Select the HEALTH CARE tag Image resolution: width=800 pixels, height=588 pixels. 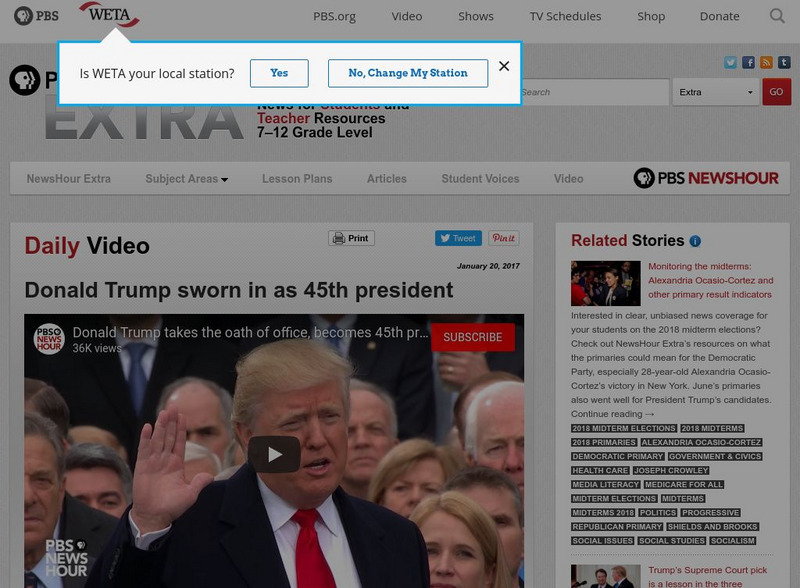tap(600, 471)
